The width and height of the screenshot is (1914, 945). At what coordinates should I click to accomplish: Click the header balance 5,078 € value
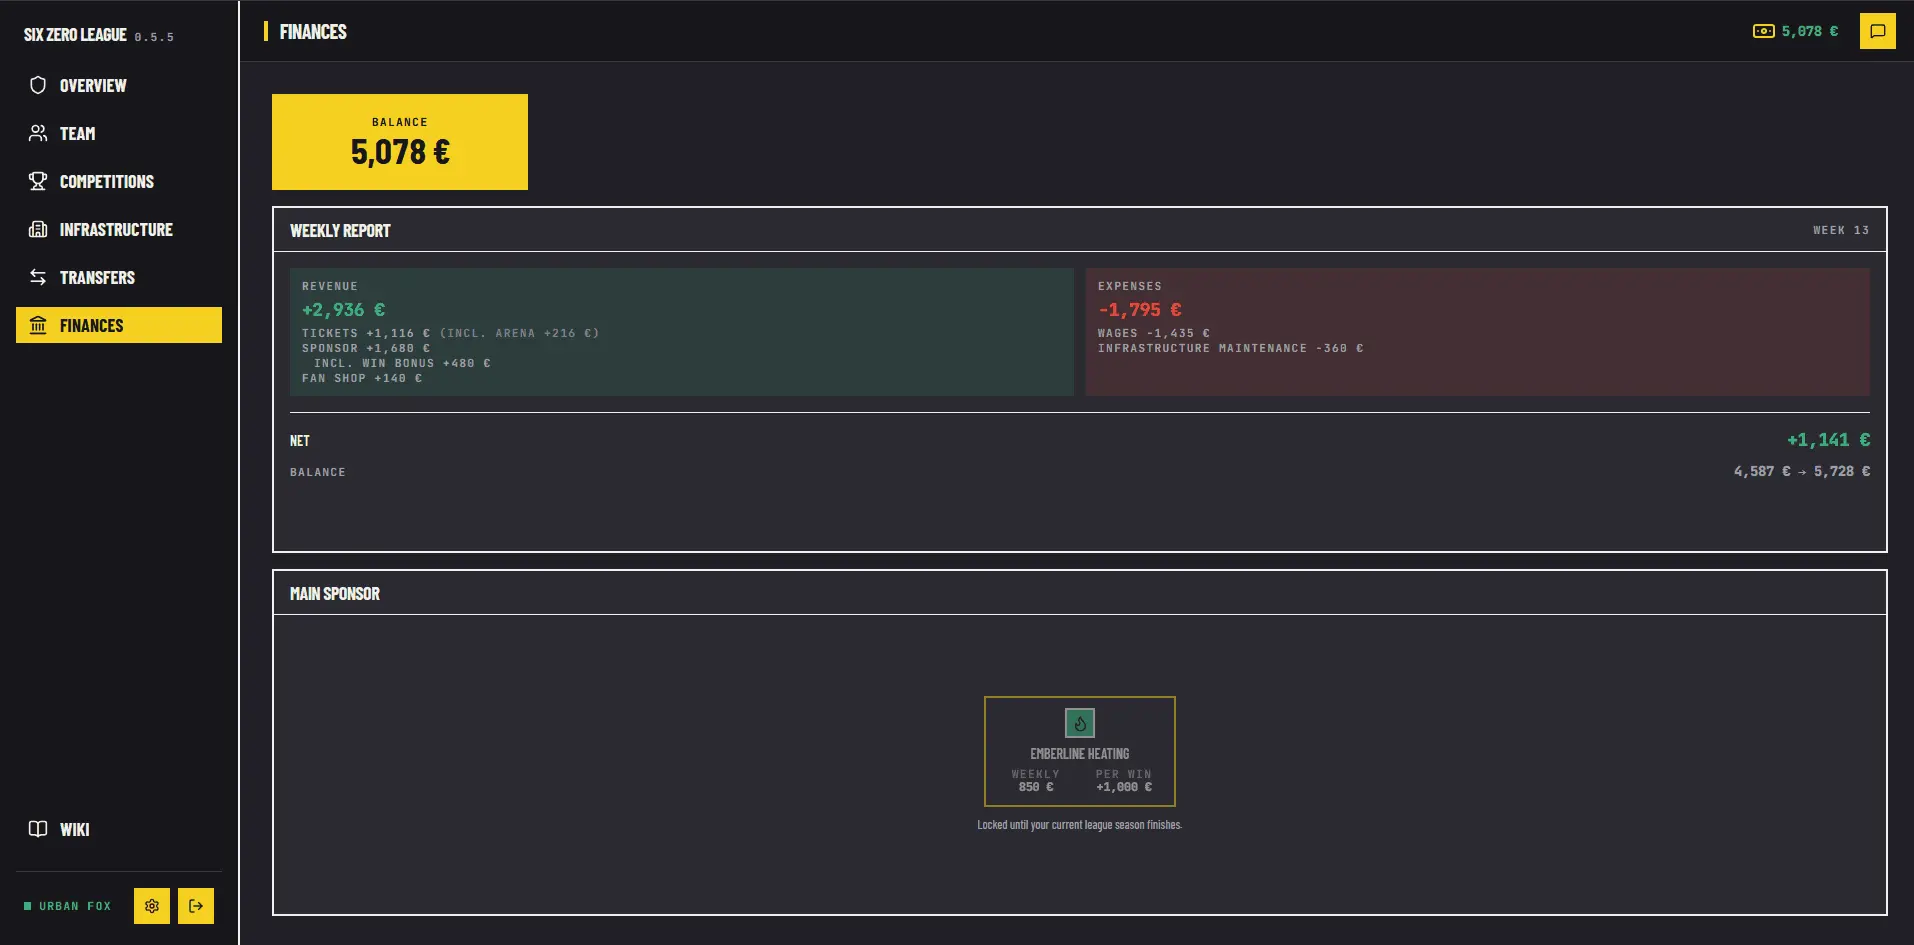[x=1810, y=31]
